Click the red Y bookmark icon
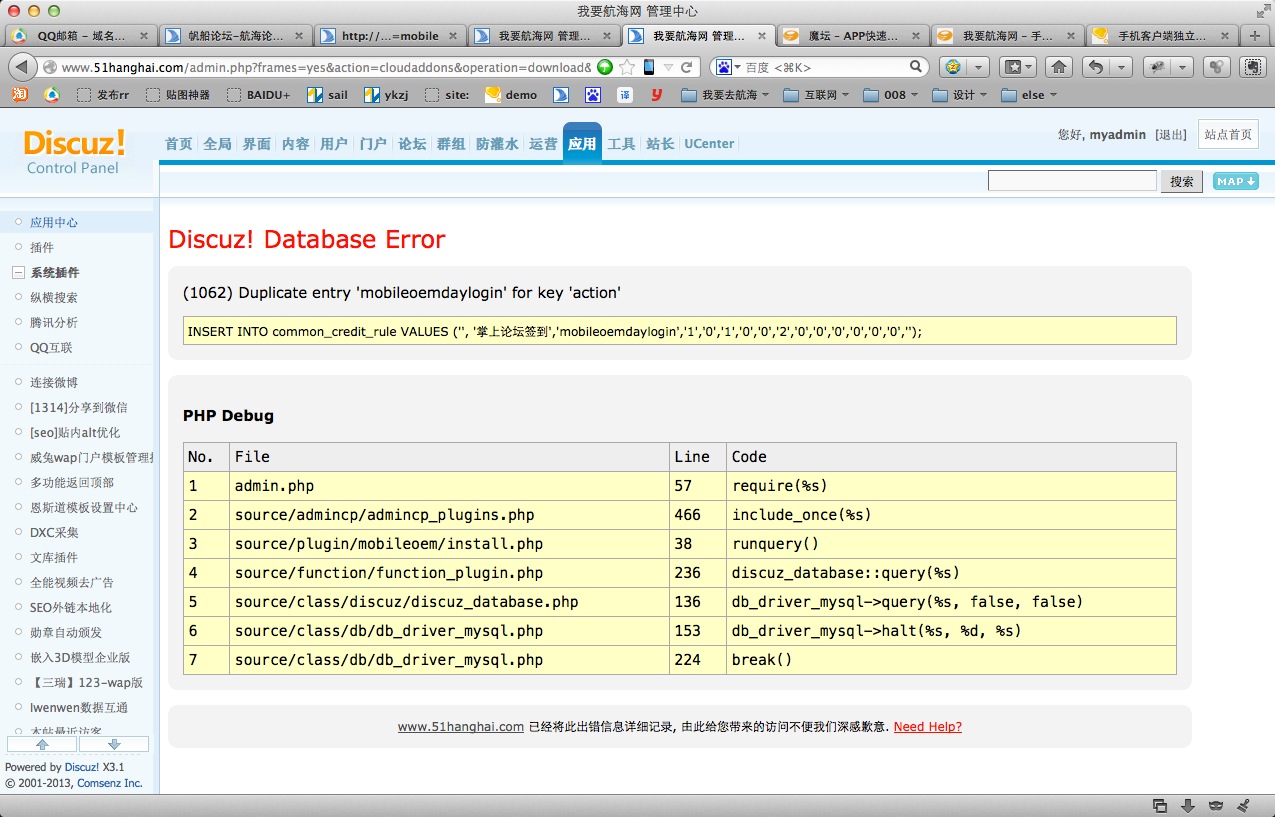 656,95
